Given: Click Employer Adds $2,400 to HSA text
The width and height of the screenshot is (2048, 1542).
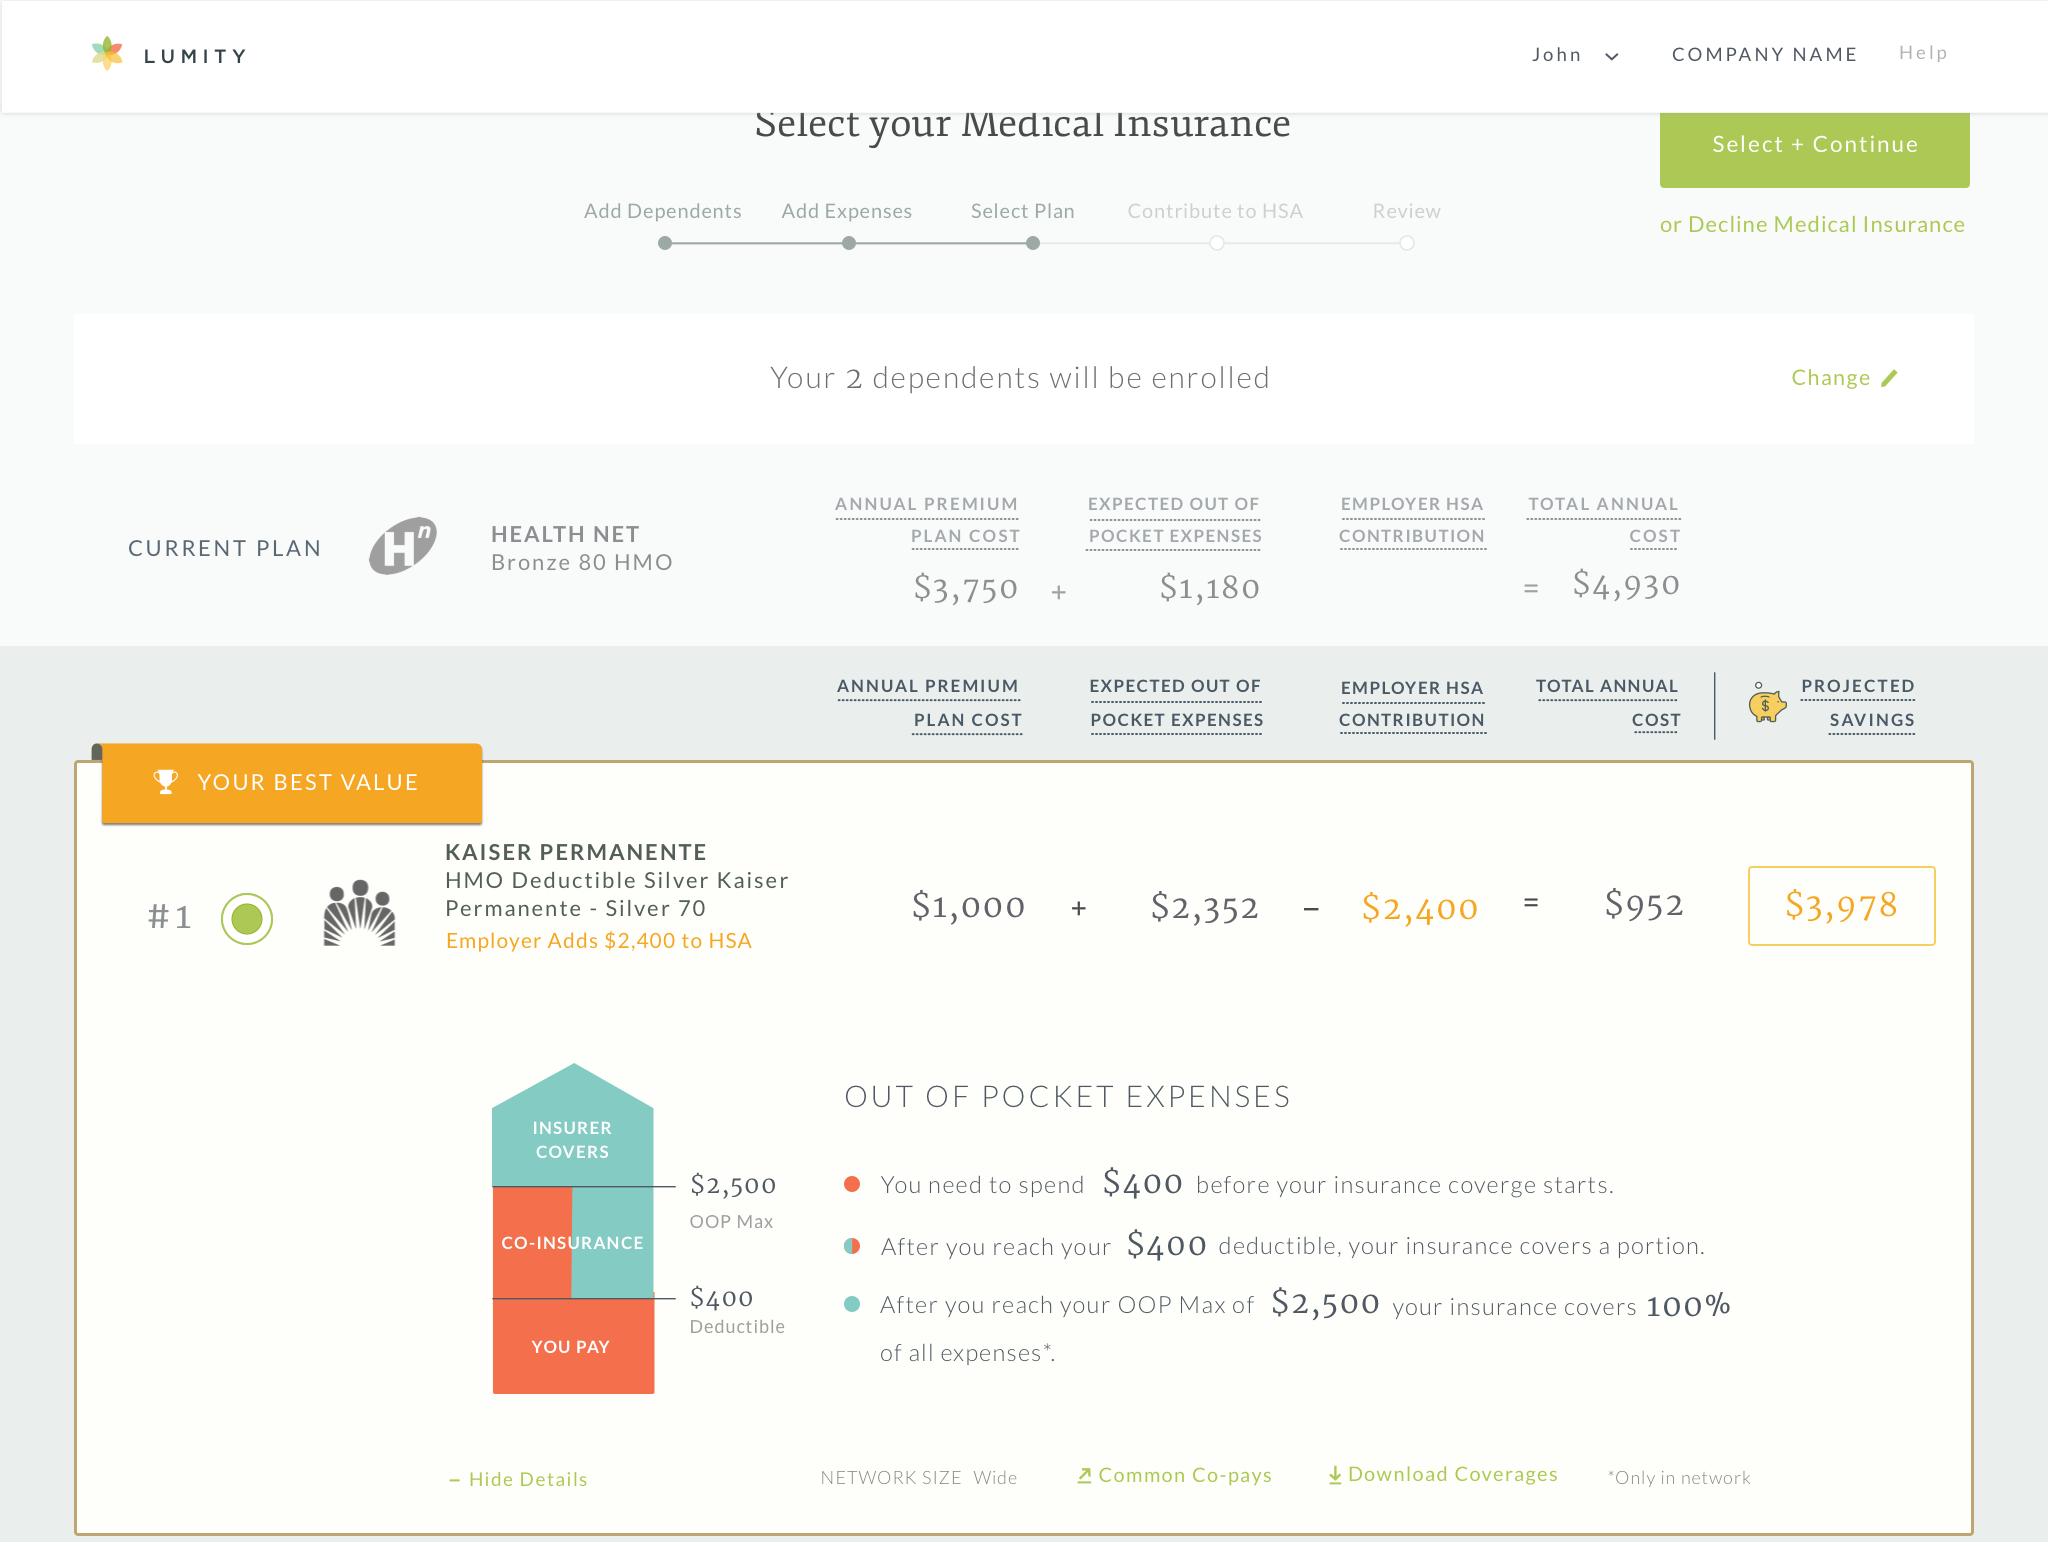Looking at the screenshot, I should click(x=598, y=941).
